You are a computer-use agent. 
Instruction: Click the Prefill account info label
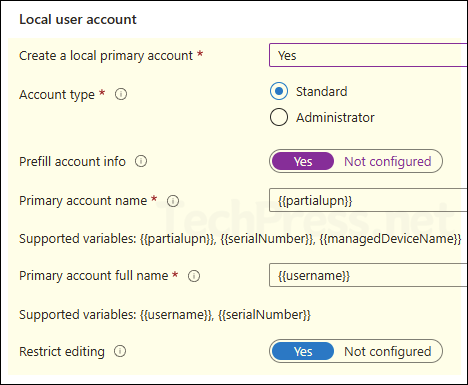(x=72, y=161)
